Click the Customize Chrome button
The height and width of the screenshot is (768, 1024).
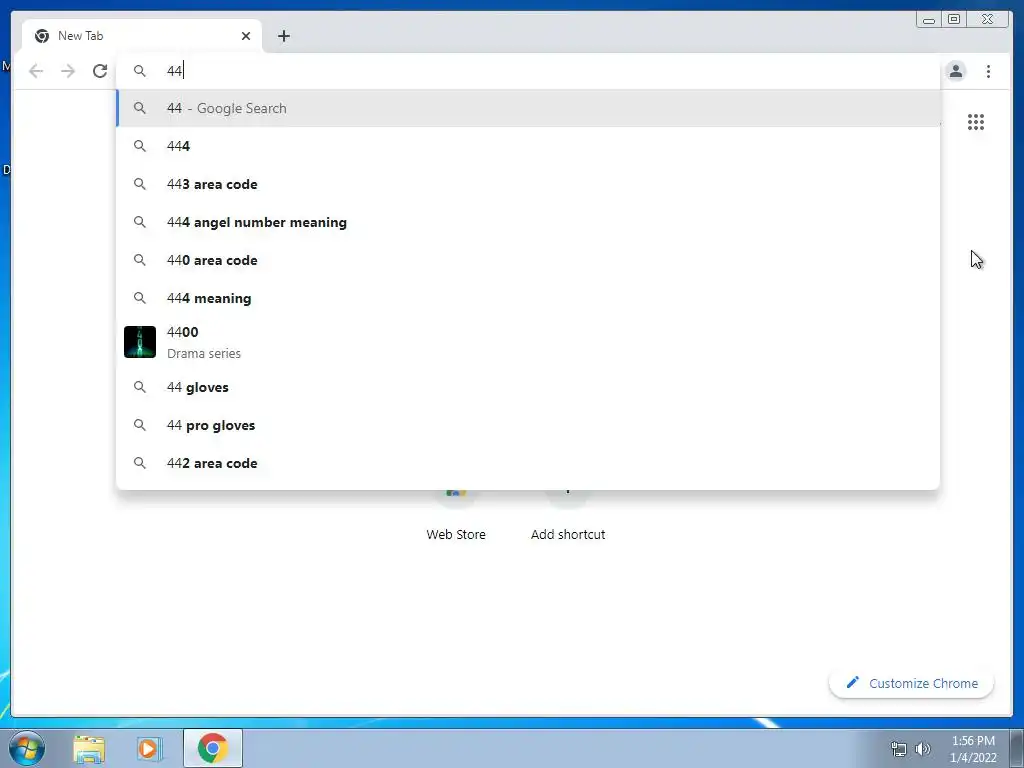(911, 683)
